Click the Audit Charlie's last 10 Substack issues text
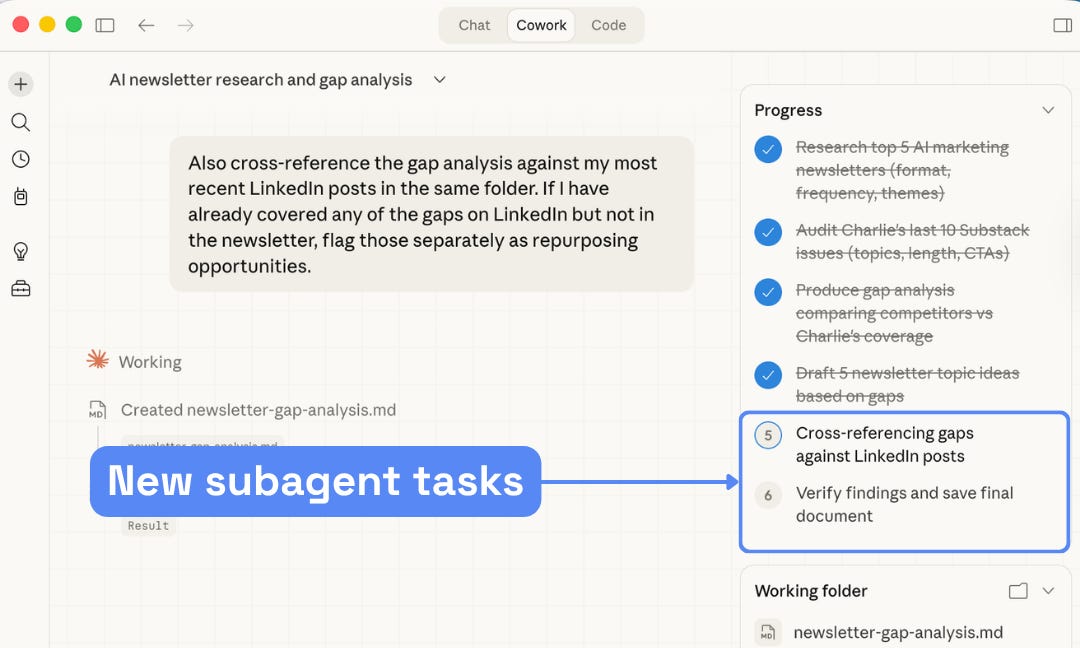Image resolution: width=1080 pixels, height=648 pixels. click(912, 241)
